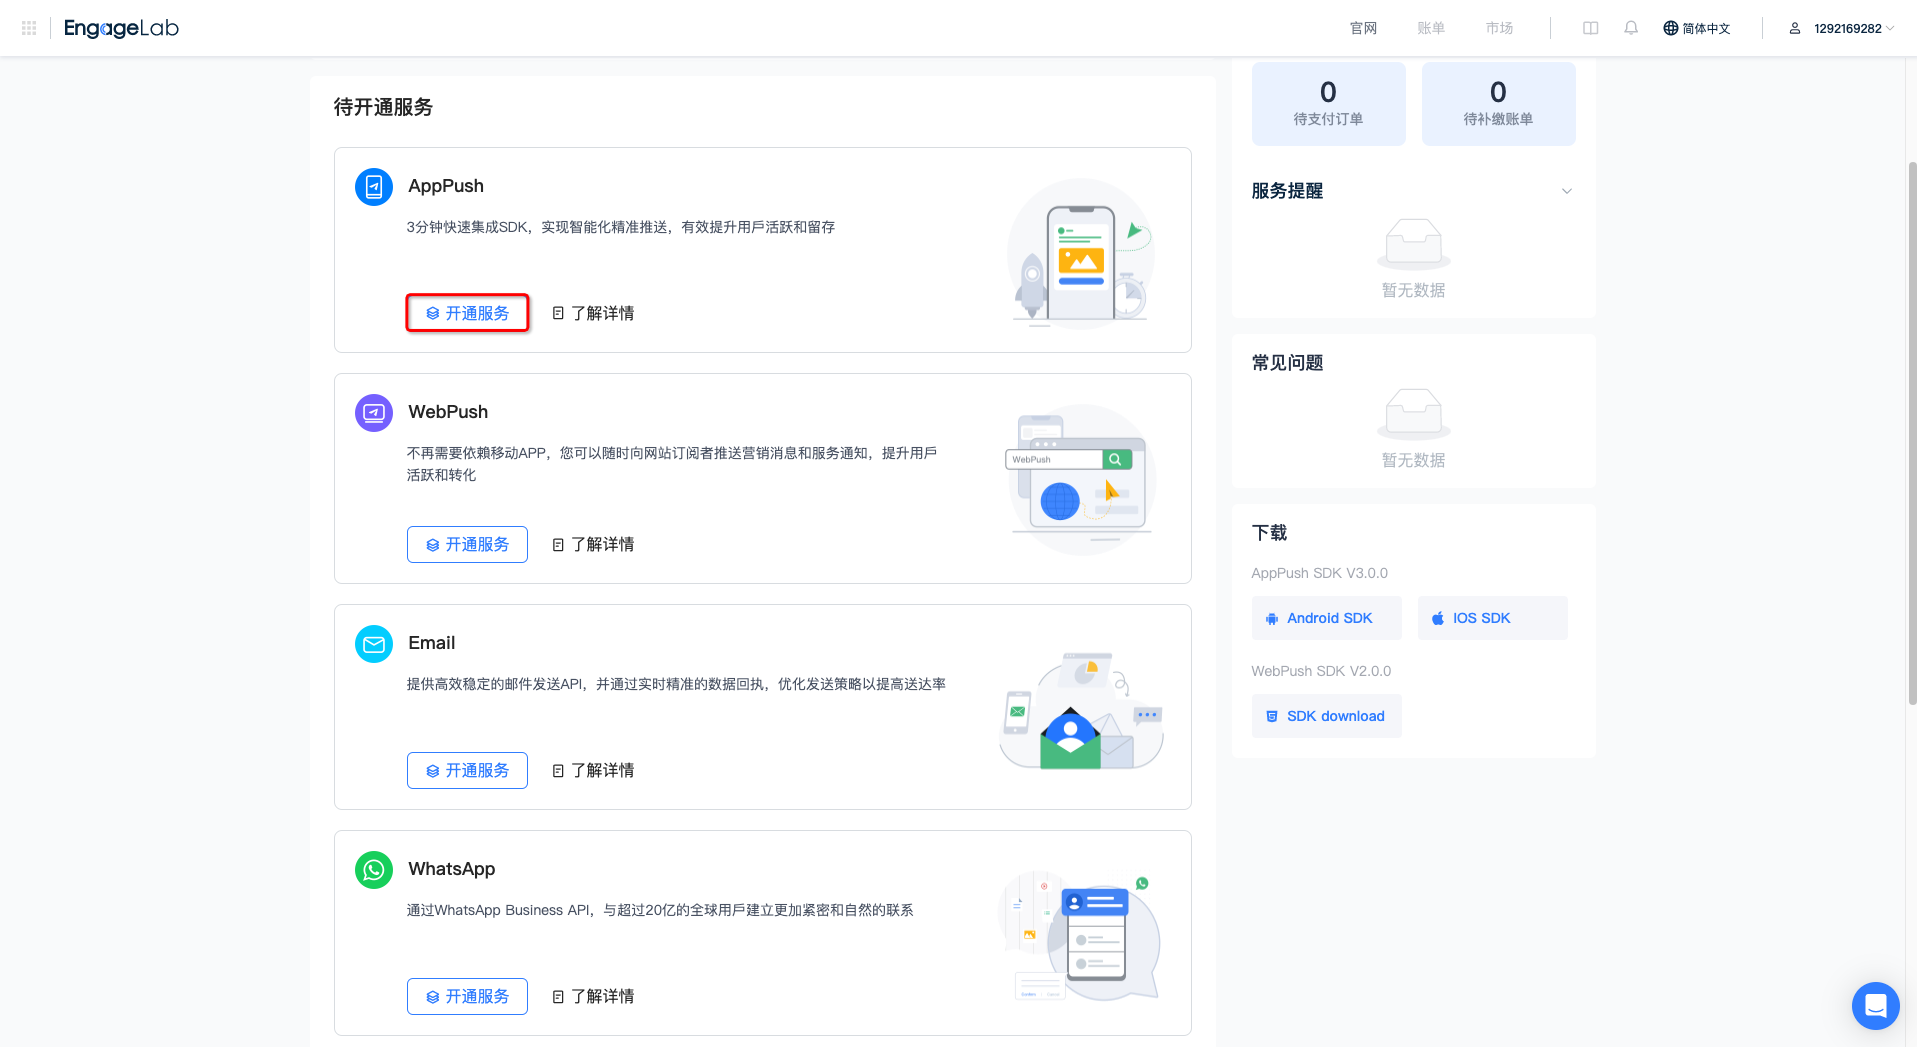1917x1047 pixels.
Task: Activate the WhatsApp 开通服务 button
Action: (467, 996)
